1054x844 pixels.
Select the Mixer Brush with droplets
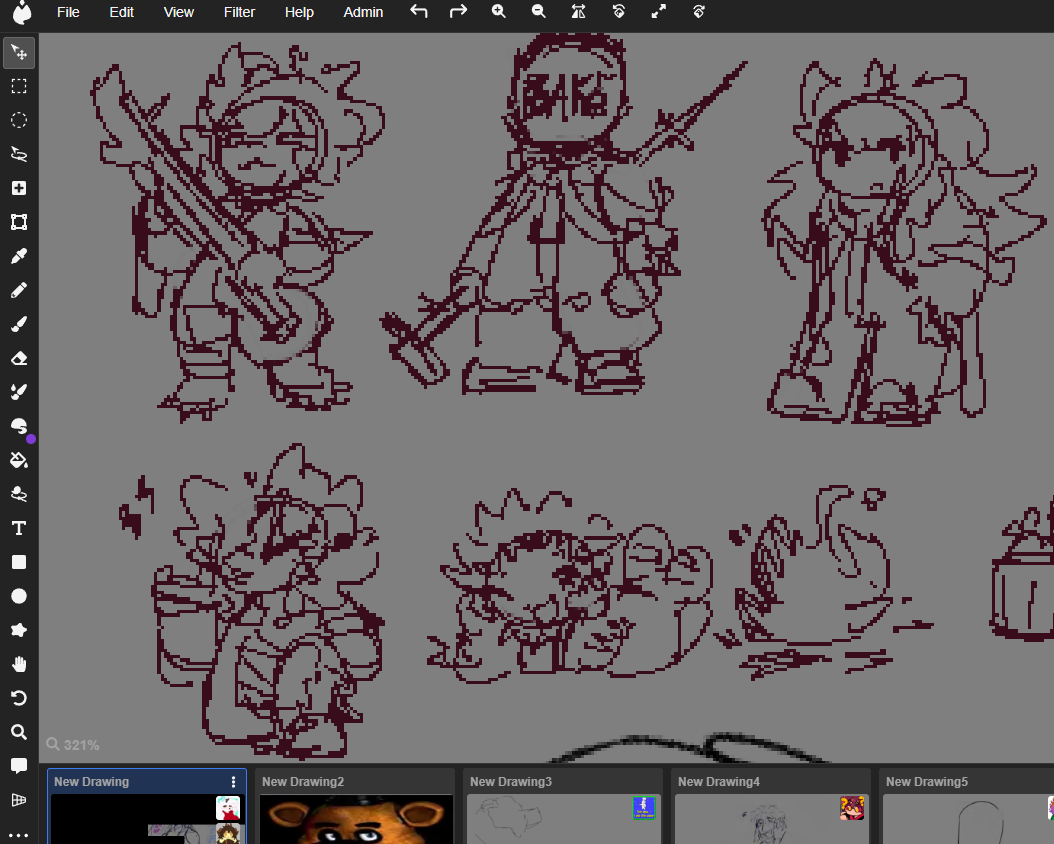pos(19,392)
